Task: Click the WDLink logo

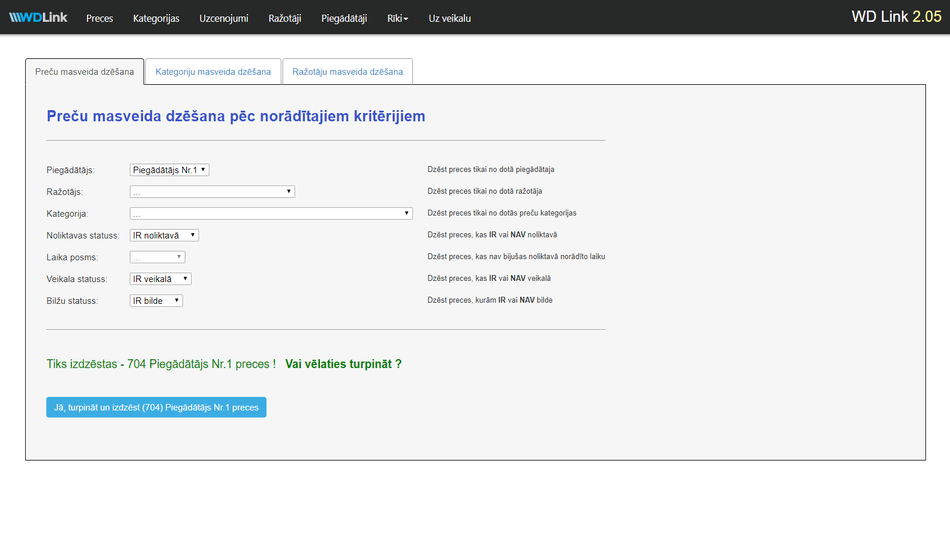Action: click(38, 18)
